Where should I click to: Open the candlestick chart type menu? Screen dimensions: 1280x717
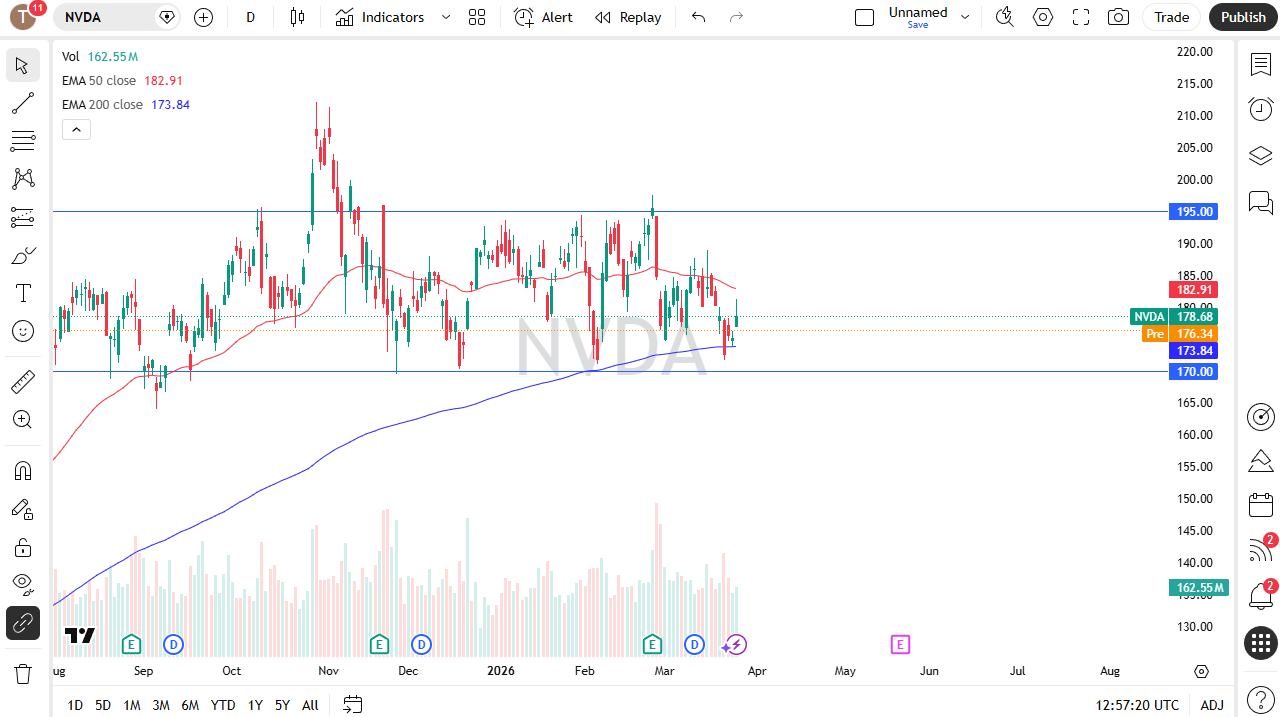coord(297,17)
